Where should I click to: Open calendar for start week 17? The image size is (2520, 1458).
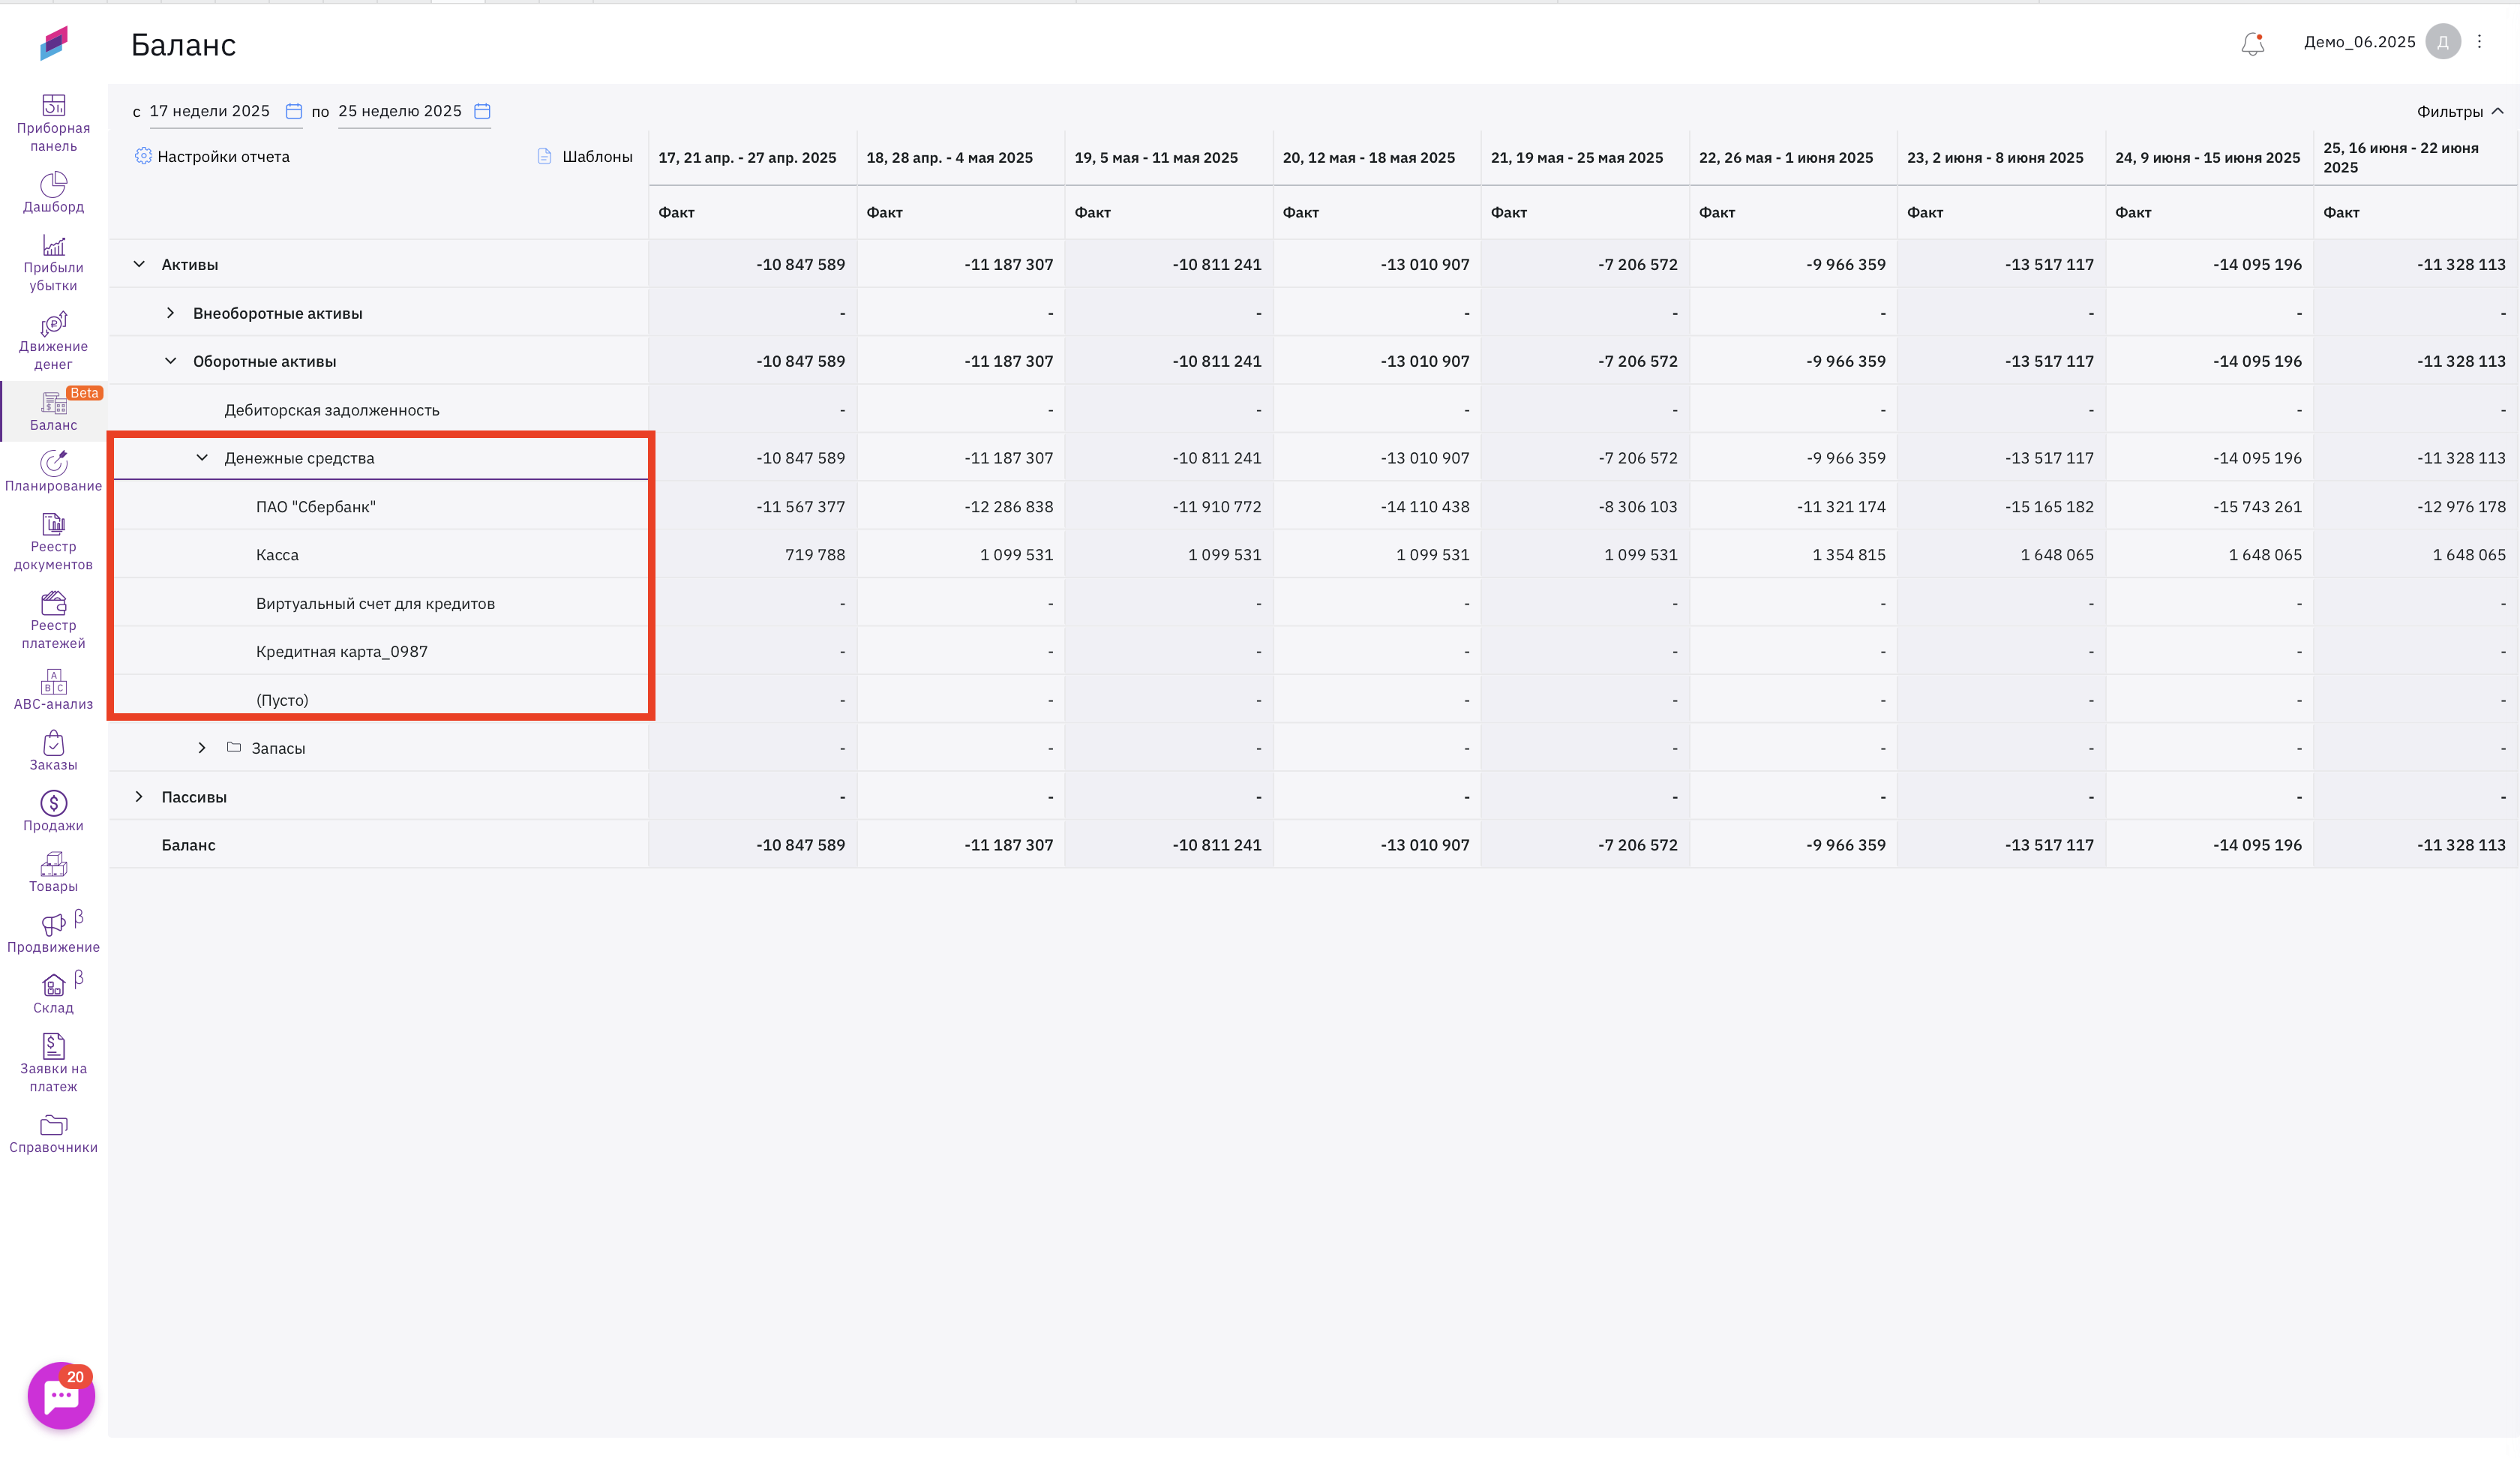[294, 111]
